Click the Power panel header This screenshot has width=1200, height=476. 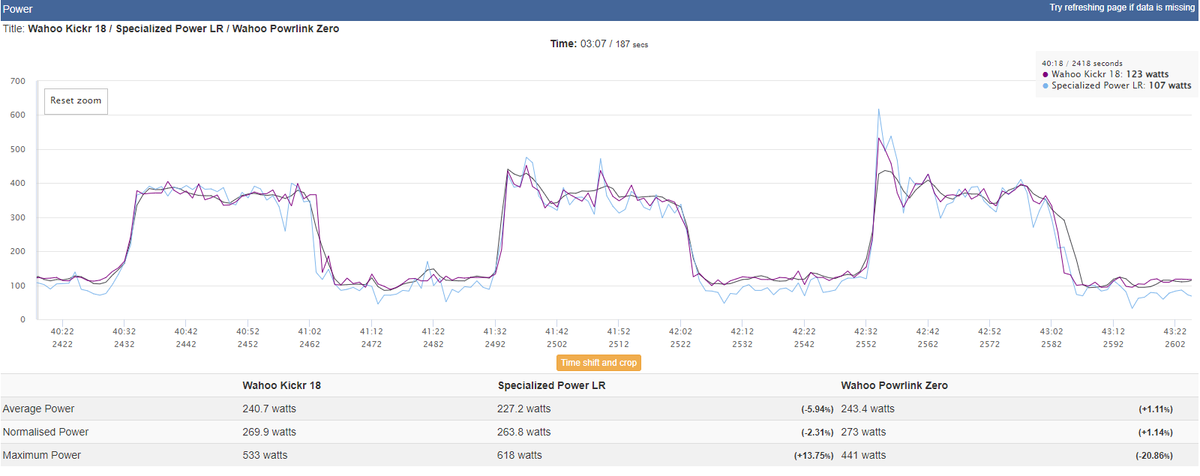pos(600,9)
